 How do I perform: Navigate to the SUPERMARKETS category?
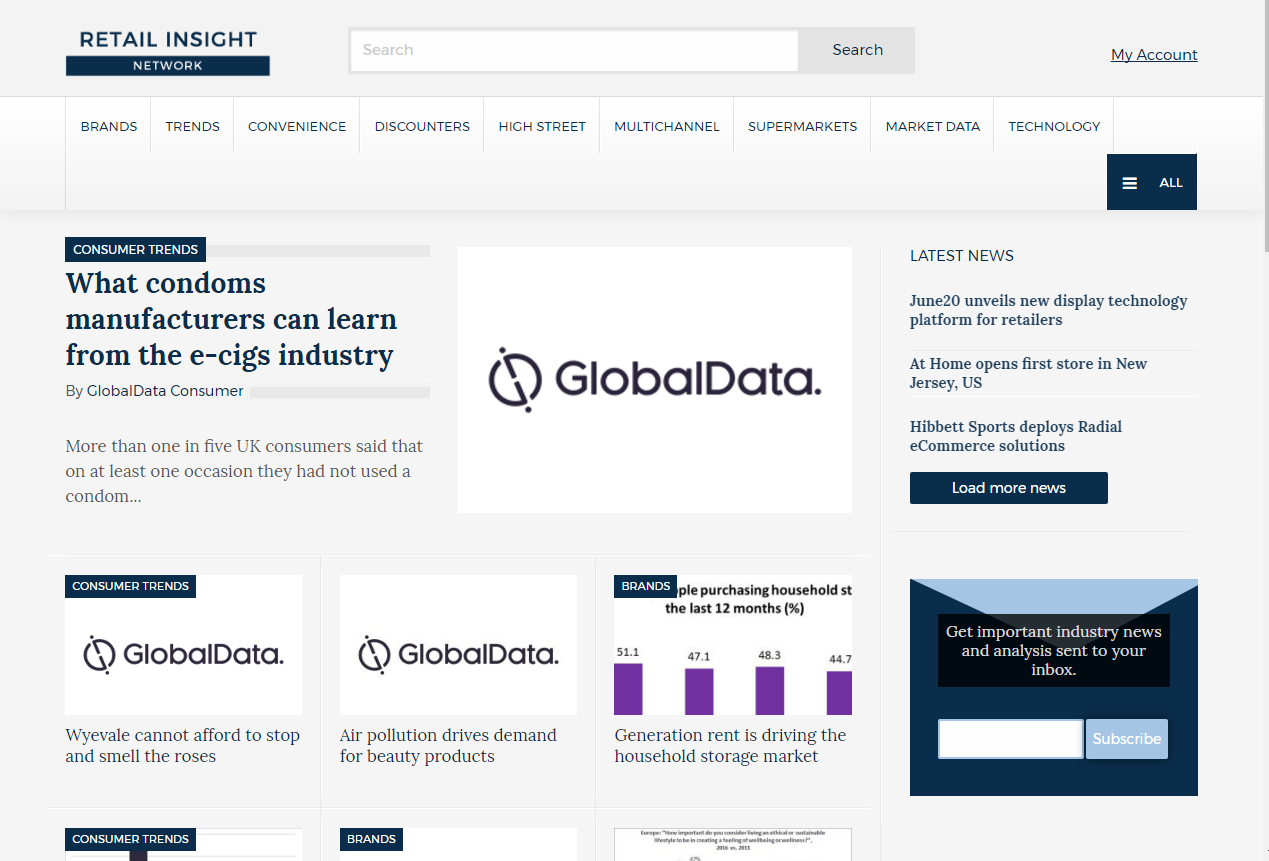pos(802,126)
